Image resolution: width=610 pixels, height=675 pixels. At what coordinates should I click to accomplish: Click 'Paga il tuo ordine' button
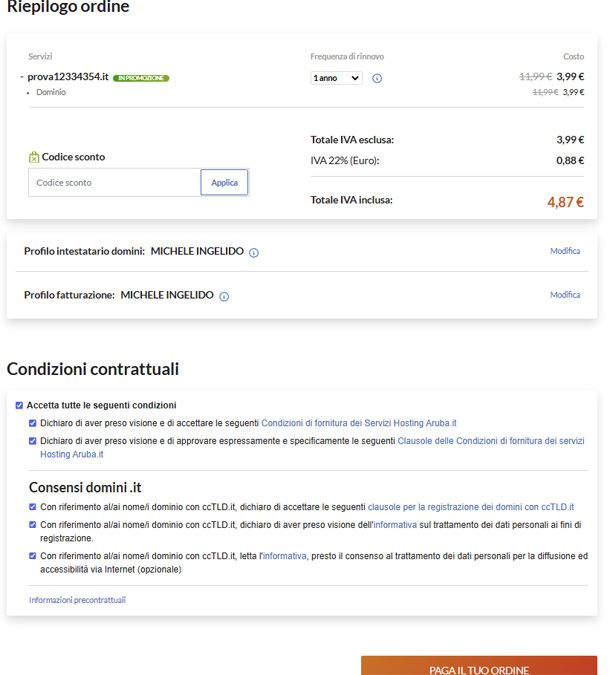(x=478, y=667)
